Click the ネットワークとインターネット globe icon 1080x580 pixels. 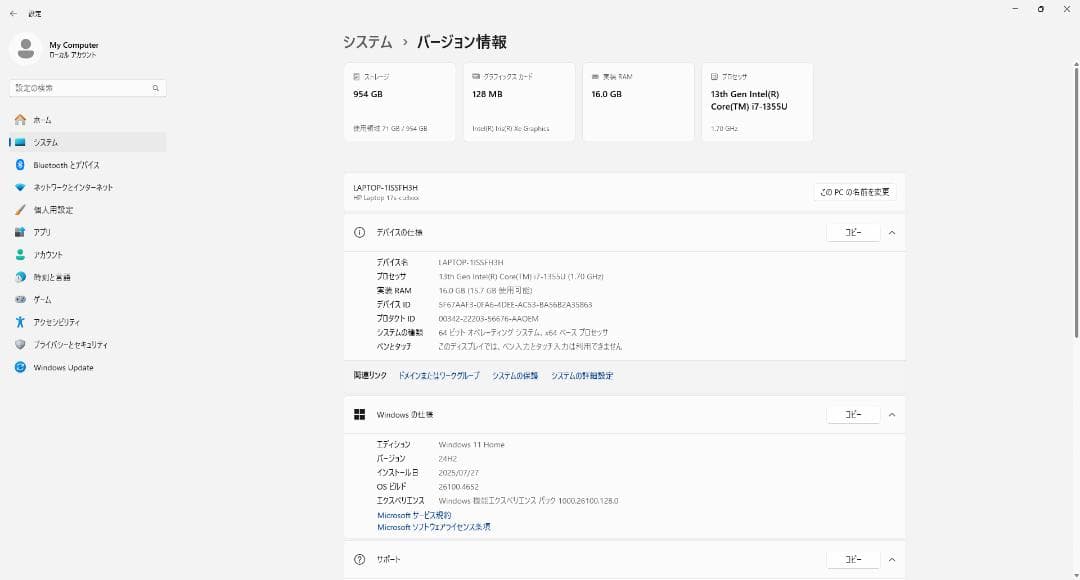(19, 186)
